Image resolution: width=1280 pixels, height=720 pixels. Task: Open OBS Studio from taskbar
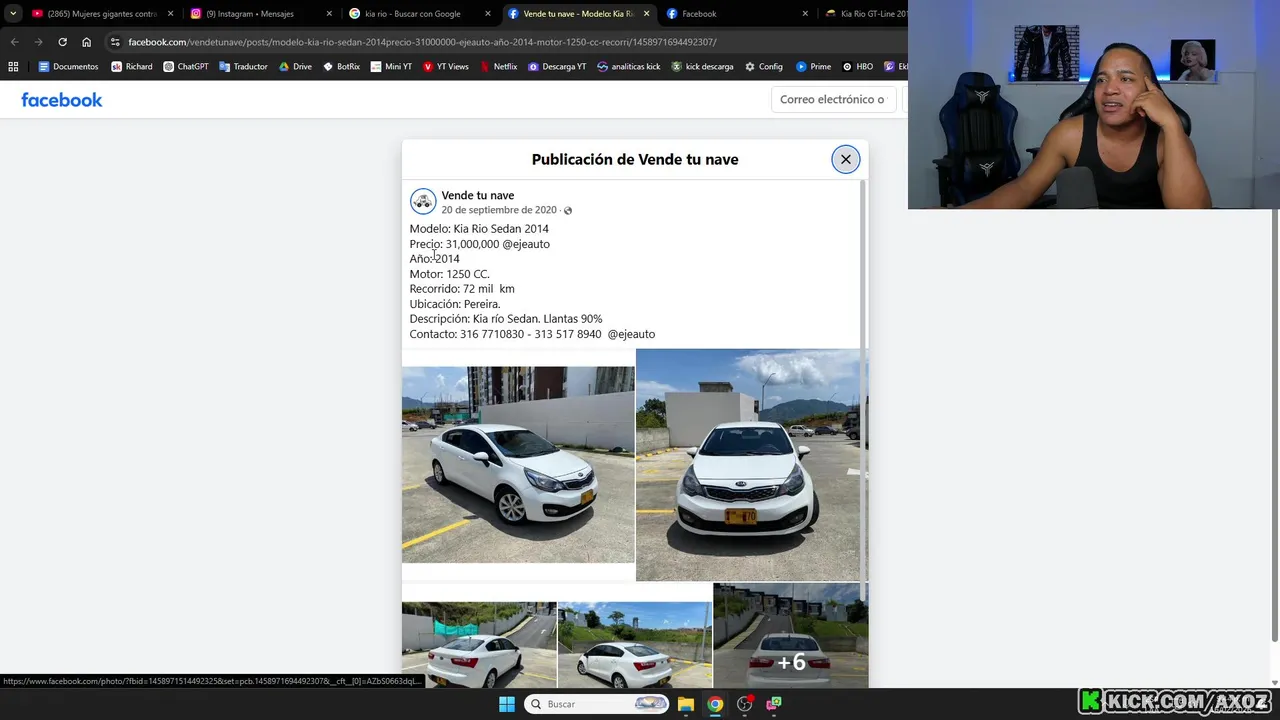click(x=744, y=704)
